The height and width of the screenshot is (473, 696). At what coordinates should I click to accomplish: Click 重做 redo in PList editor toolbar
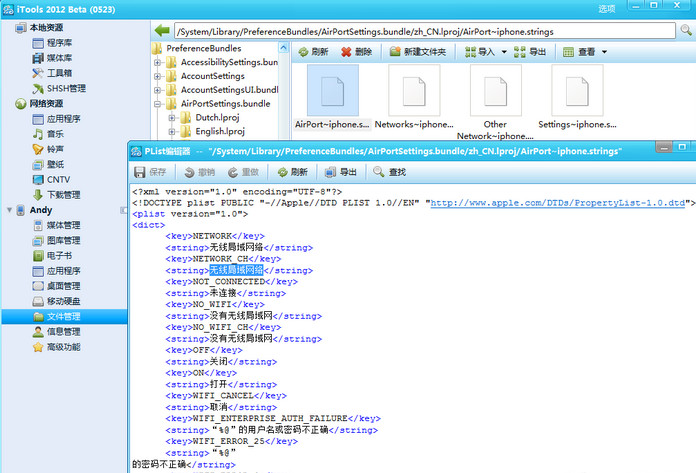[243, 172]
